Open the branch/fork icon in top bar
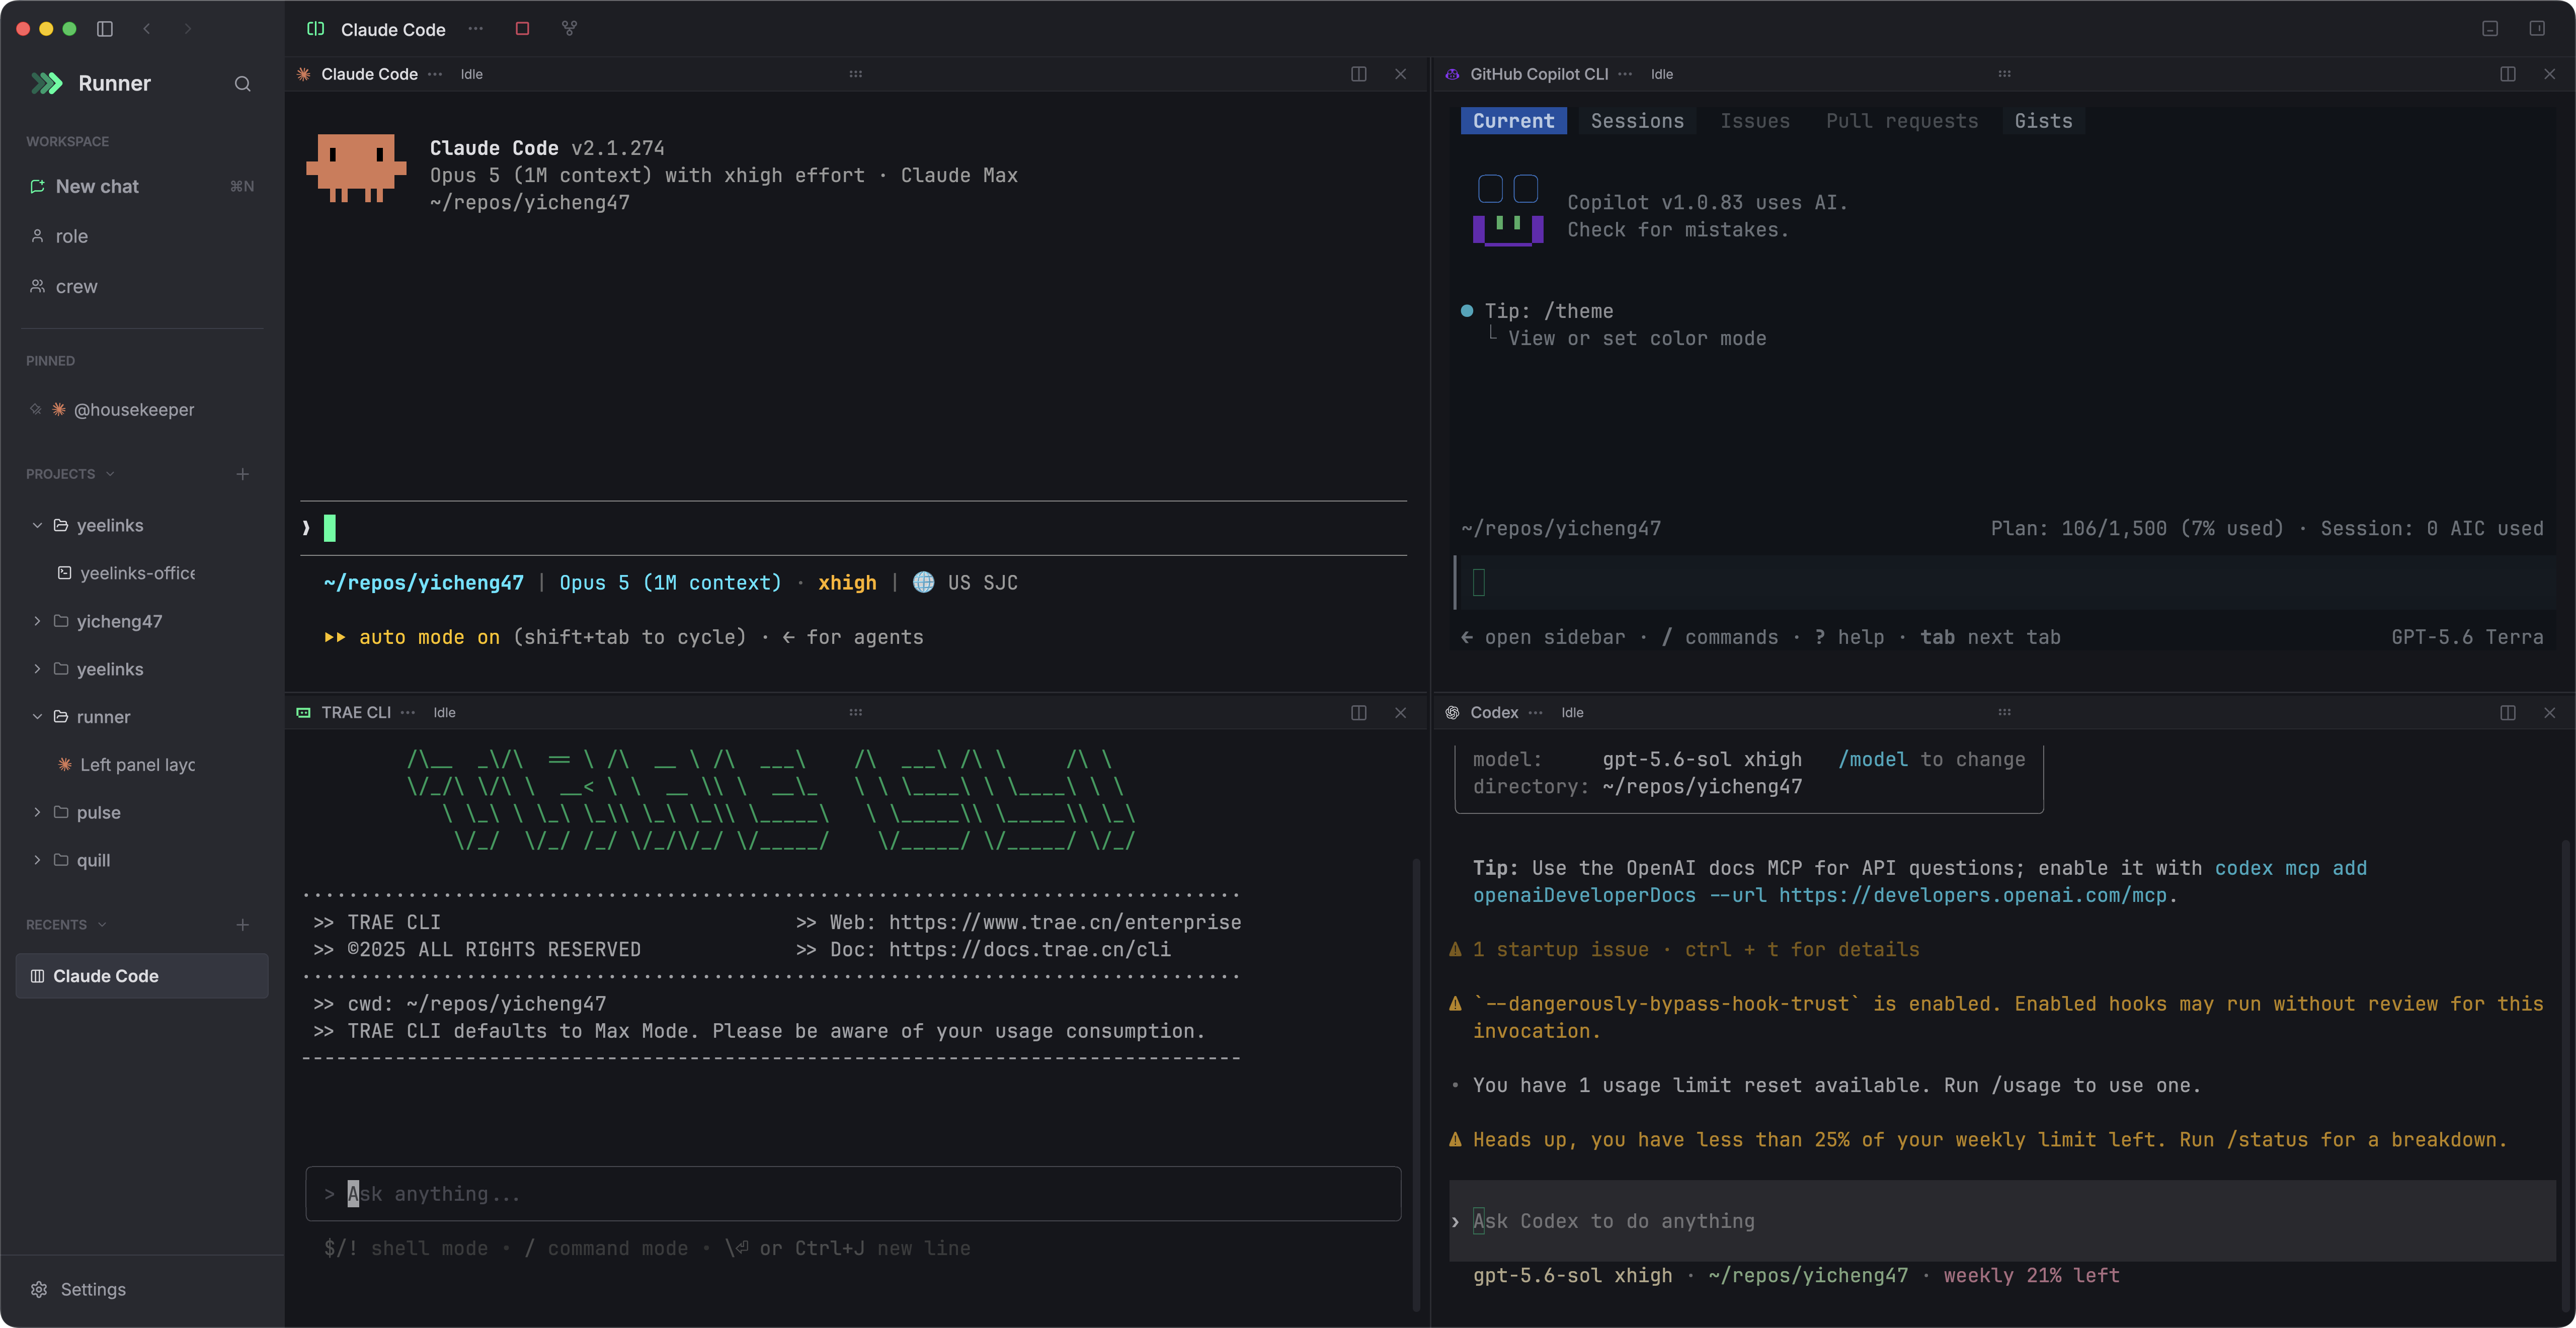 pyautogui.click(x=569, y=29)
